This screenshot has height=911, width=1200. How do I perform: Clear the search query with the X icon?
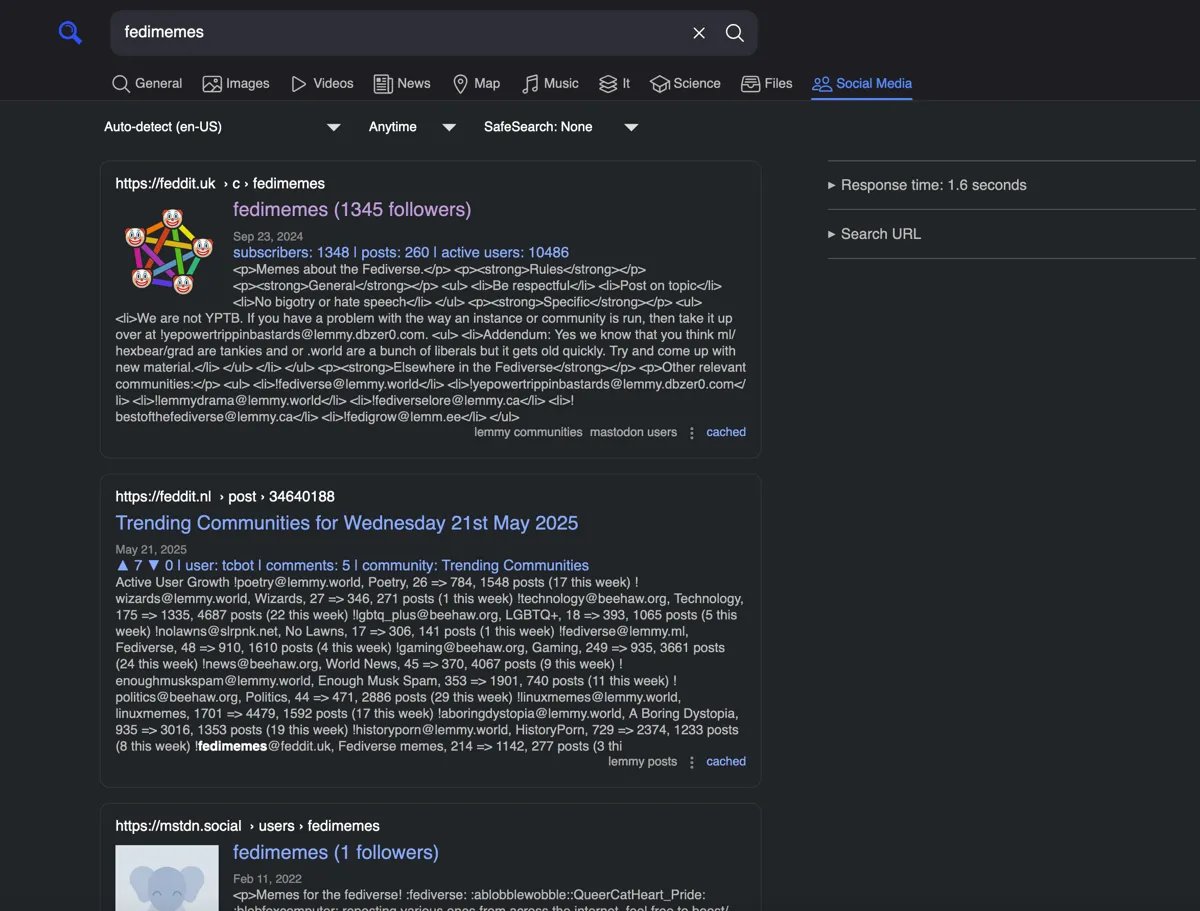[x=699, y=33]
